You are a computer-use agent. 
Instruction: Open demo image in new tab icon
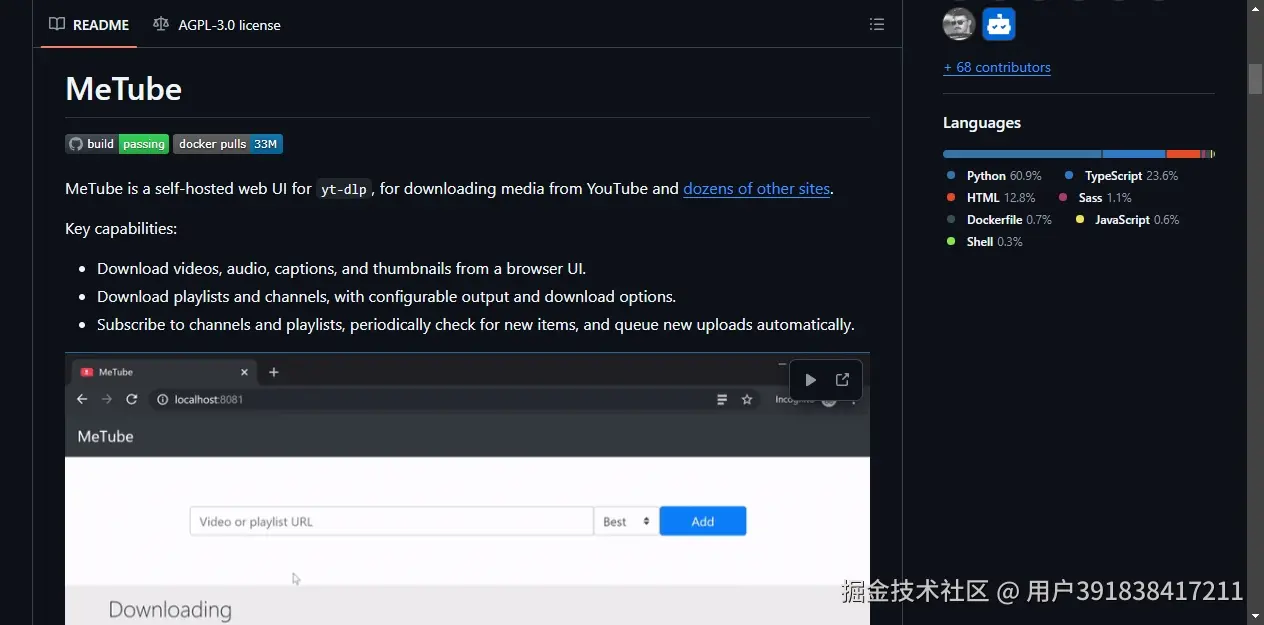click(842, 380)
